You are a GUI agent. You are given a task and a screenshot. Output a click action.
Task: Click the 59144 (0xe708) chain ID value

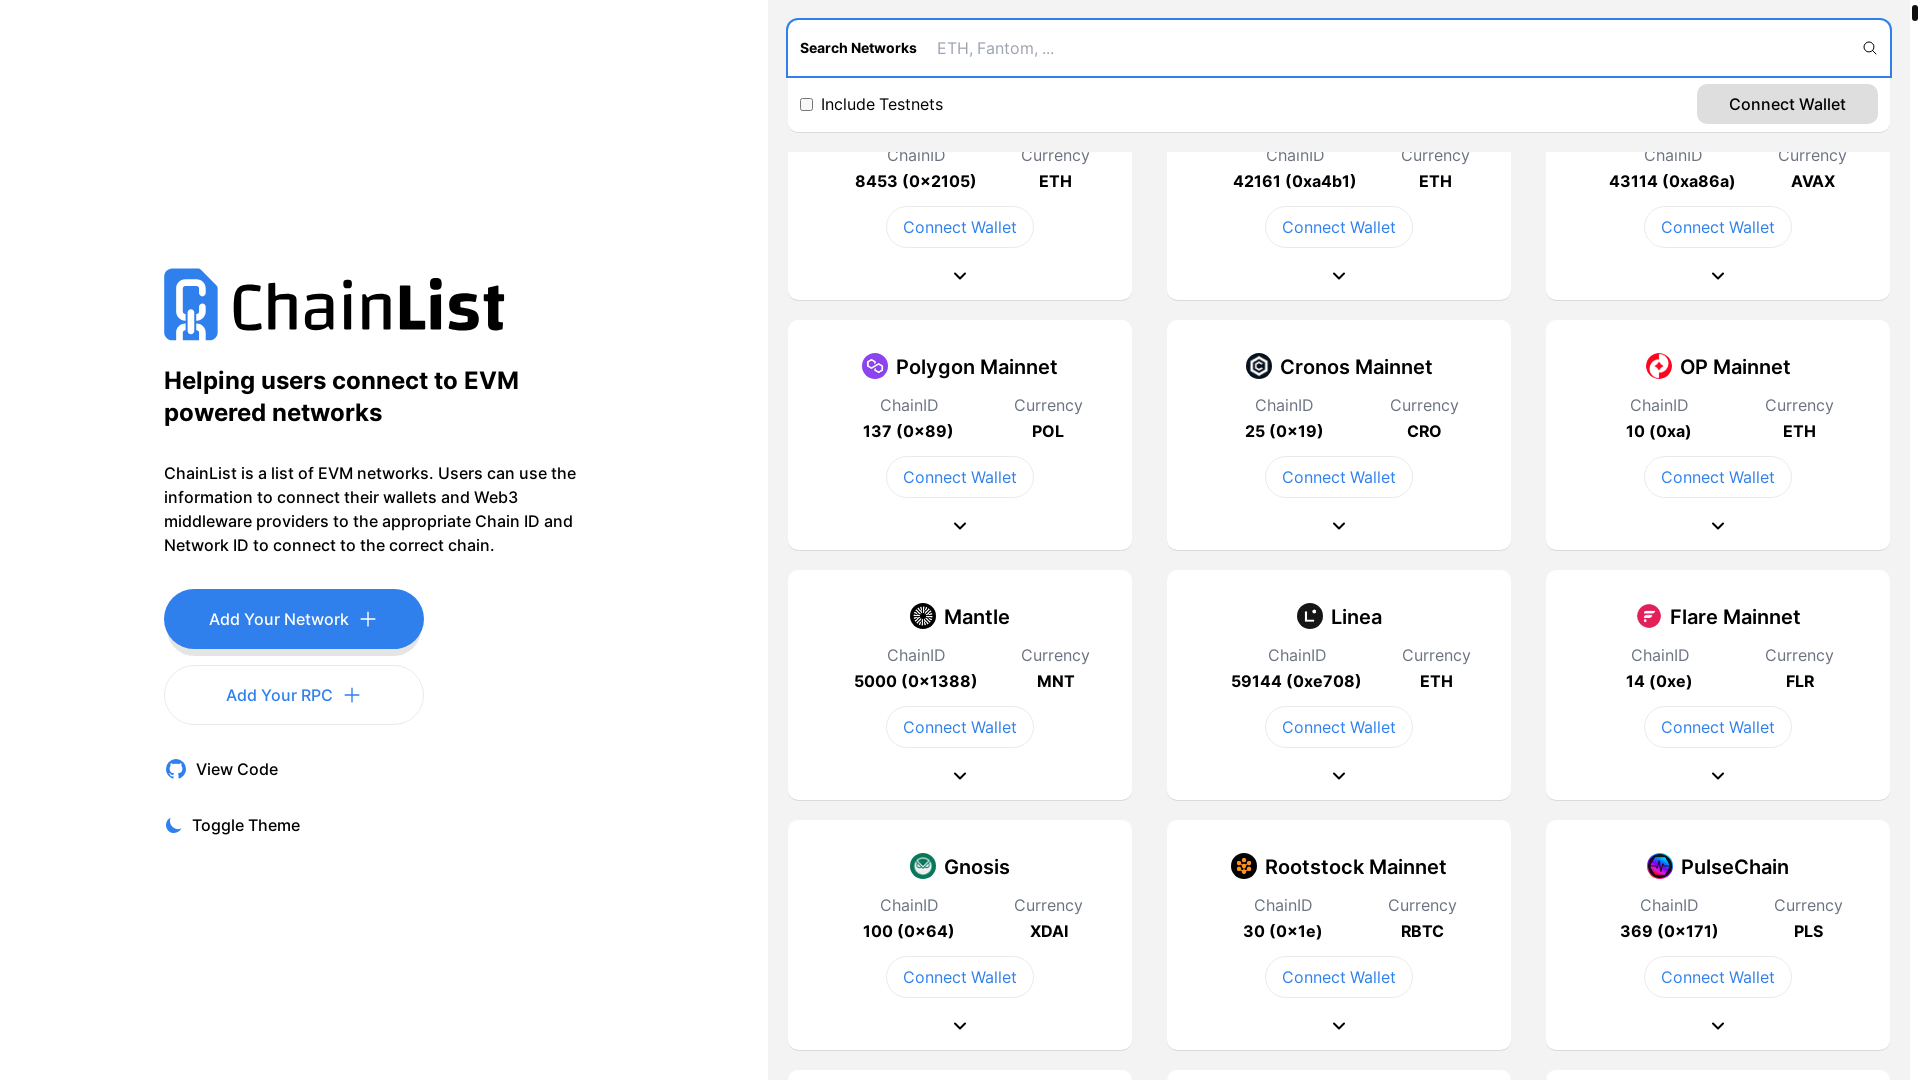pyautogui.click(x=1296, y=681)
